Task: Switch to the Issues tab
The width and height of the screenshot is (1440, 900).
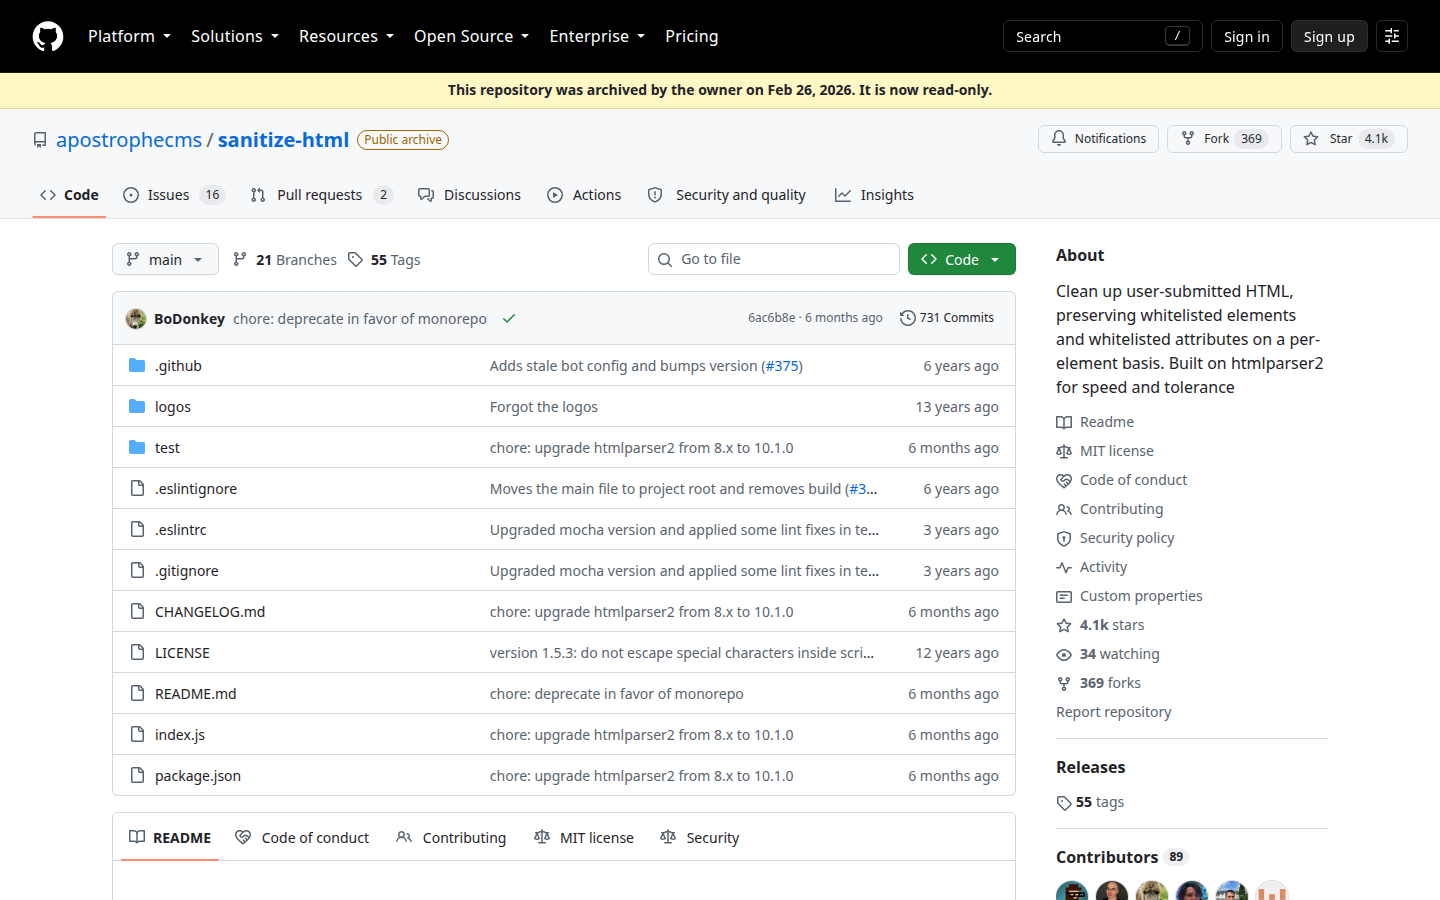Action: coord(174,195)
